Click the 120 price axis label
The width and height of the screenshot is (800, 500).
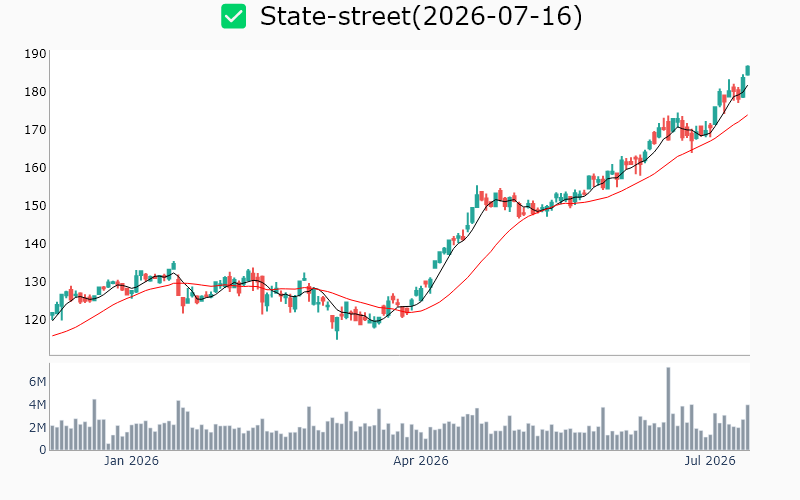pos(35,319)
